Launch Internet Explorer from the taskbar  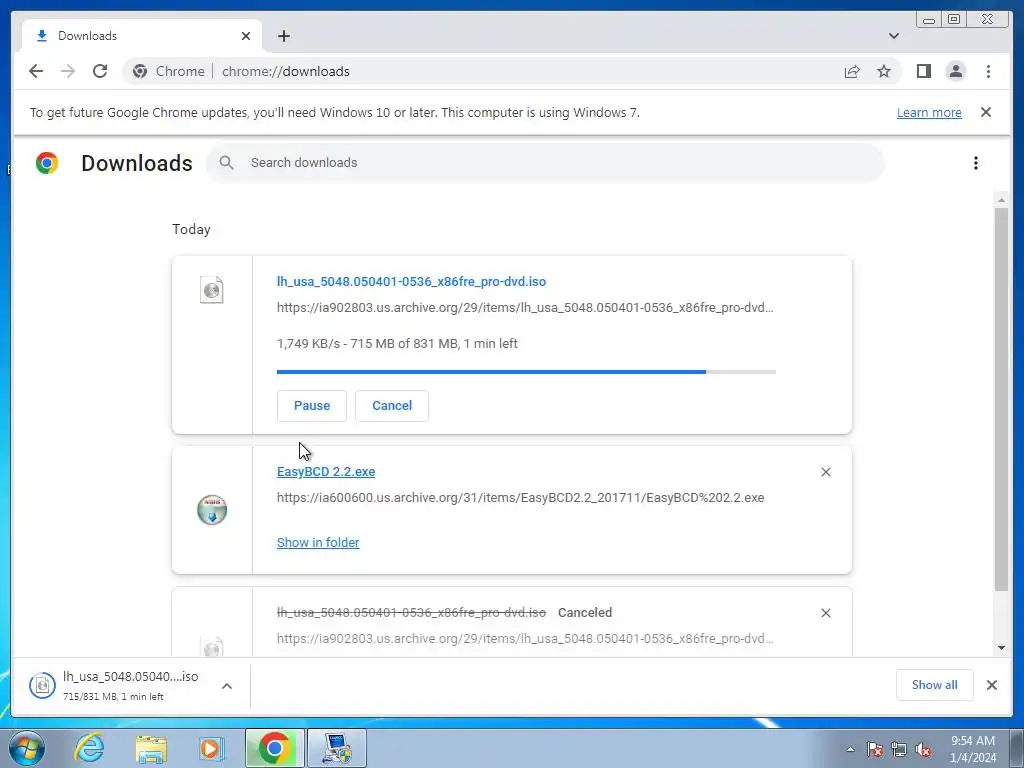[x=89, y=748]
